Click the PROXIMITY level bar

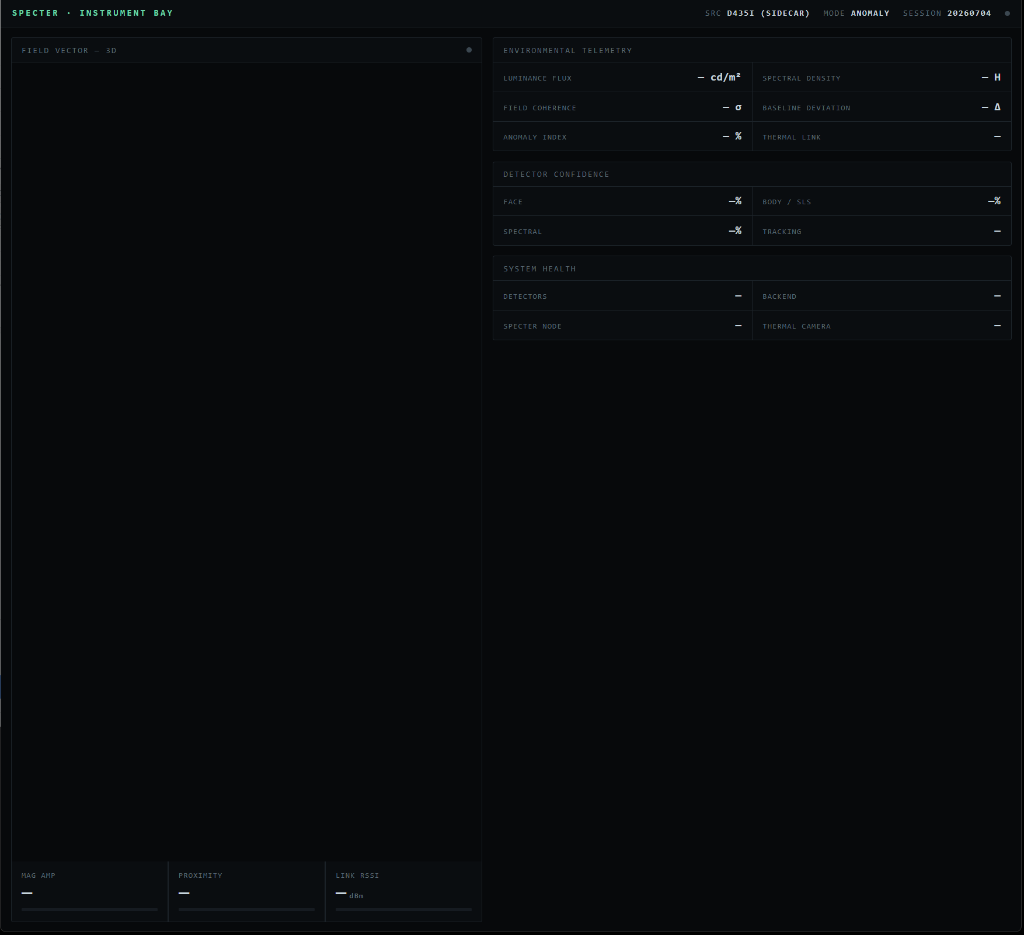tap(247, 909)
